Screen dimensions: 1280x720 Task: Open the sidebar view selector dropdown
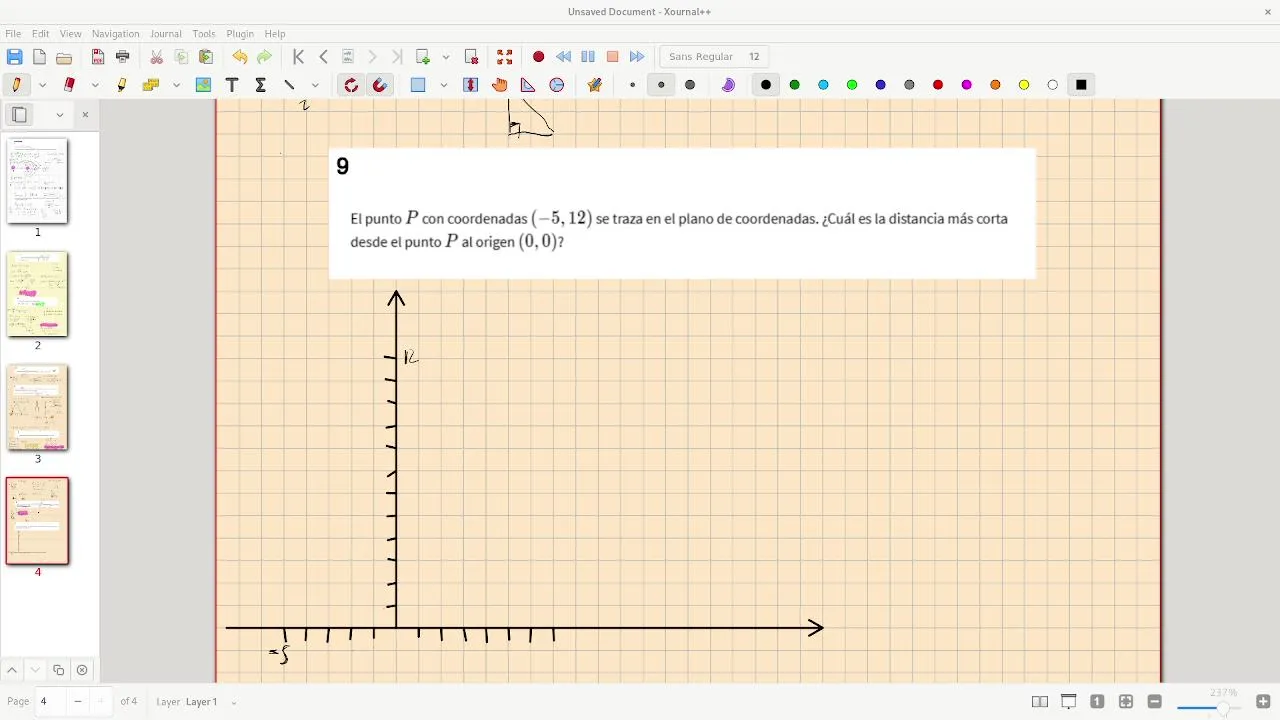click(x=60, y=114)
